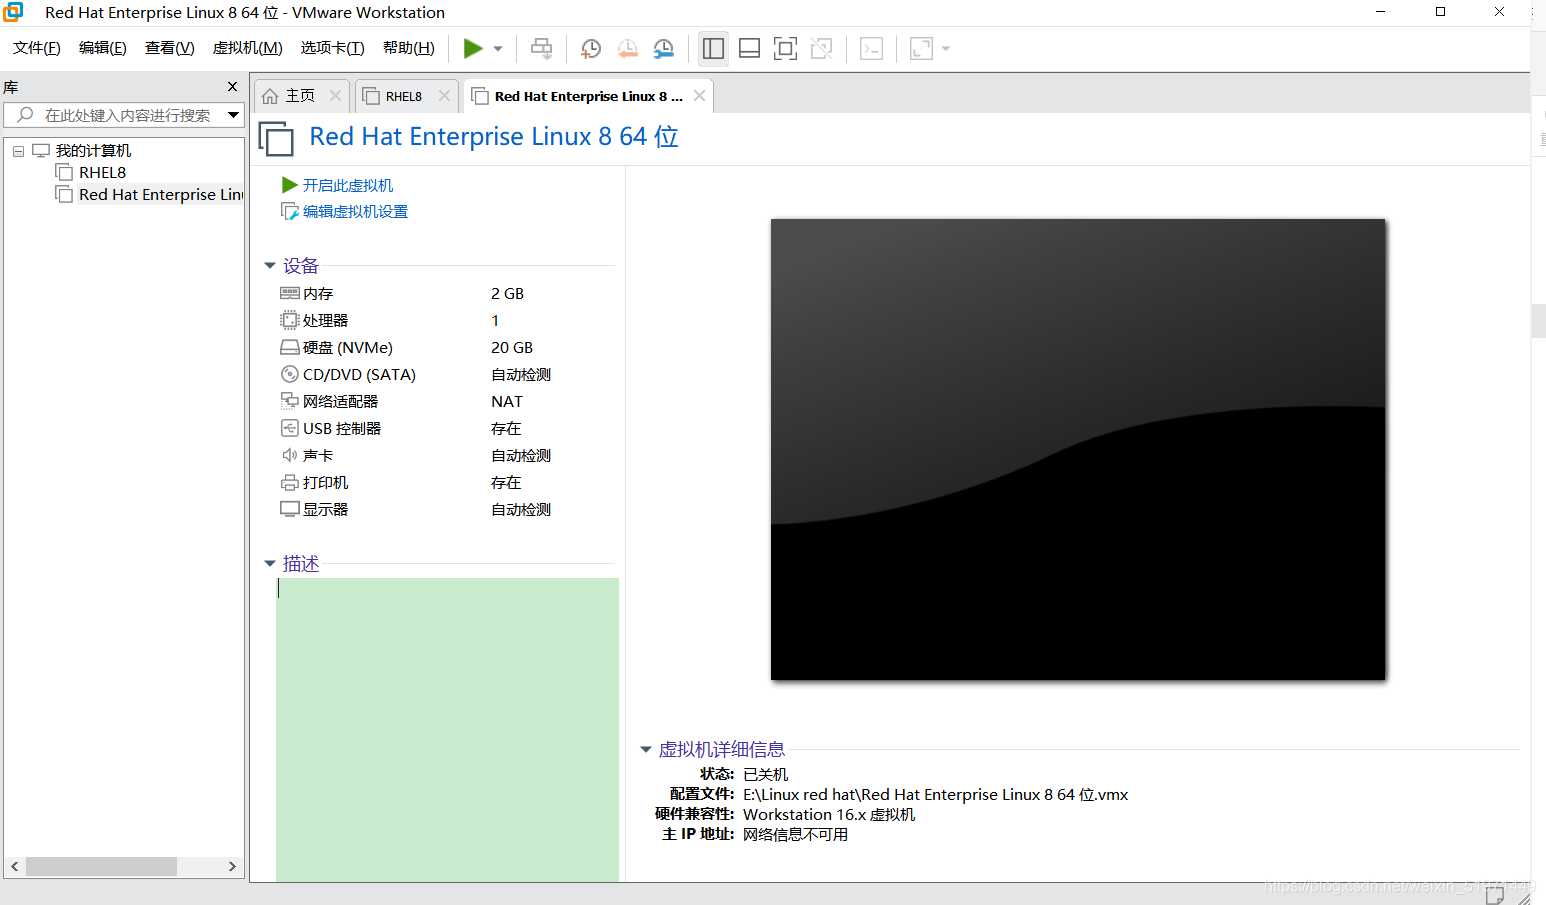This screenshot has width=1546, height=905.
Task: Click the send Ctrl+Alt+Del toolbar icon
Action: pos(541,48)
